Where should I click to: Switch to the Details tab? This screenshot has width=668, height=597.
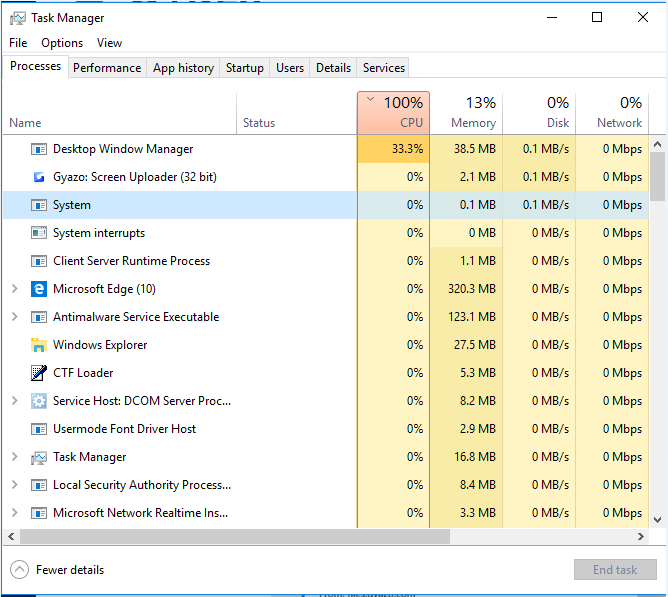[x=333, y=68]
